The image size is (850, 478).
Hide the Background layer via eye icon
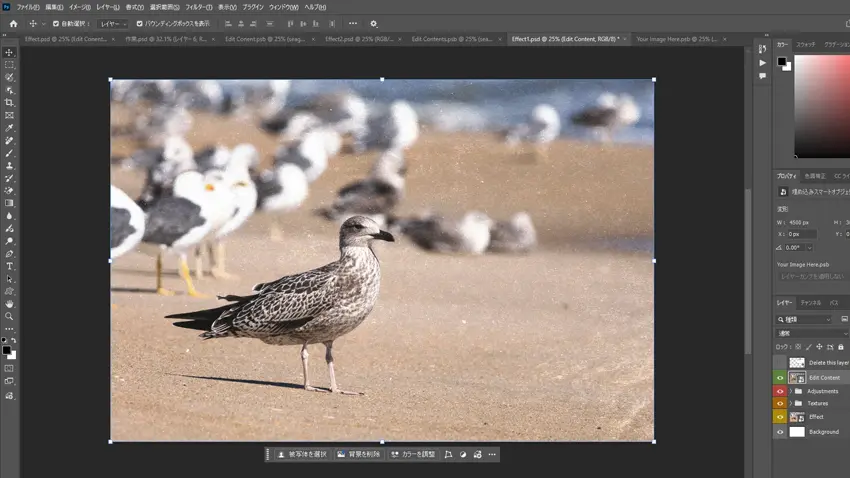[x=780, y=432]
